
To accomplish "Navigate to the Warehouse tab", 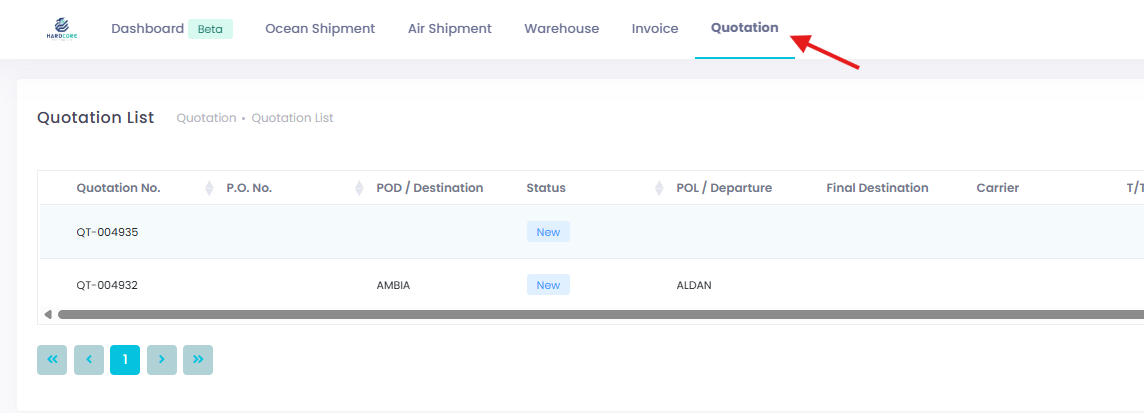I will (562, 29).
